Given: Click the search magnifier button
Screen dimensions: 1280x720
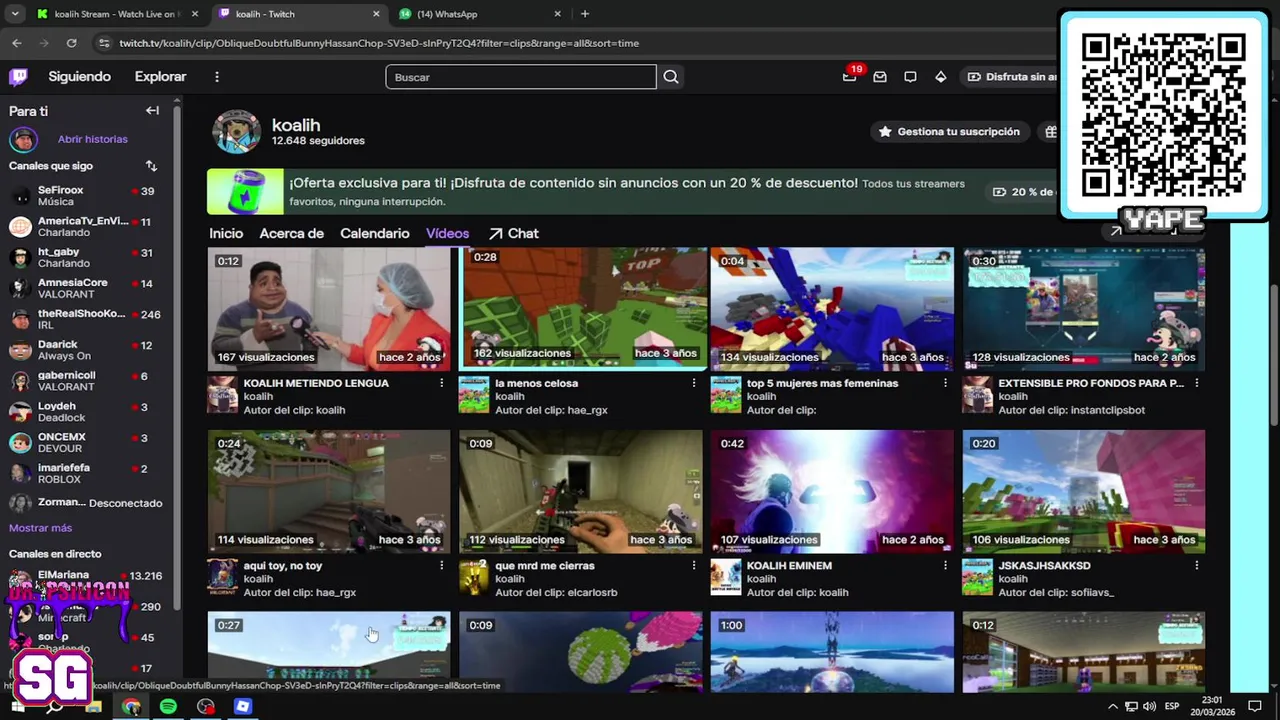Looking at the screenshot, I should [671, 77].
